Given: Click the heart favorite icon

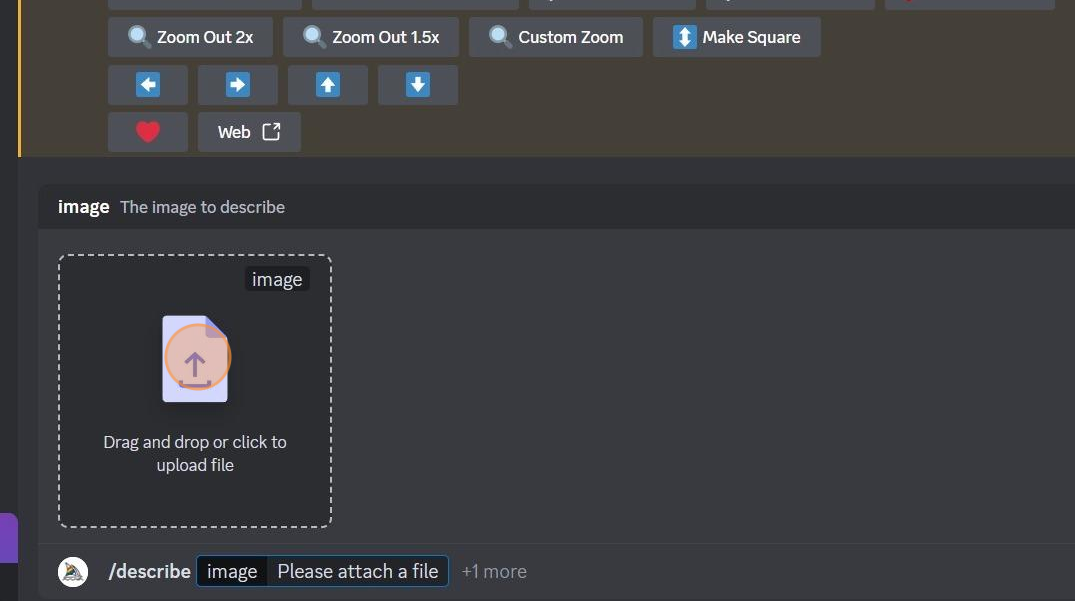Looking at the screenshot, I should click(147, 131).
